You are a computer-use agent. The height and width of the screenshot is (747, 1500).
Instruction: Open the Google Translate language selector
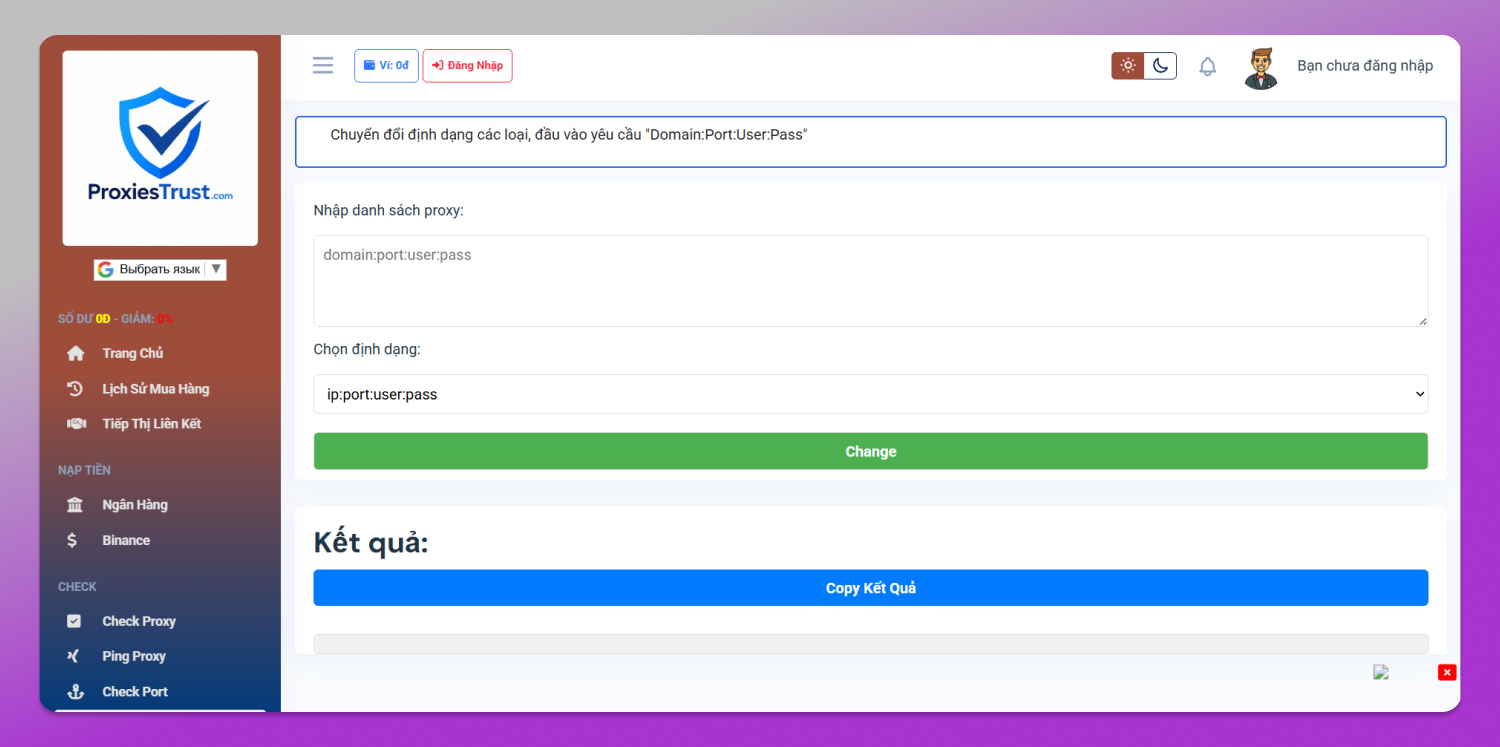pyautogui.click(x=160, y=270)
